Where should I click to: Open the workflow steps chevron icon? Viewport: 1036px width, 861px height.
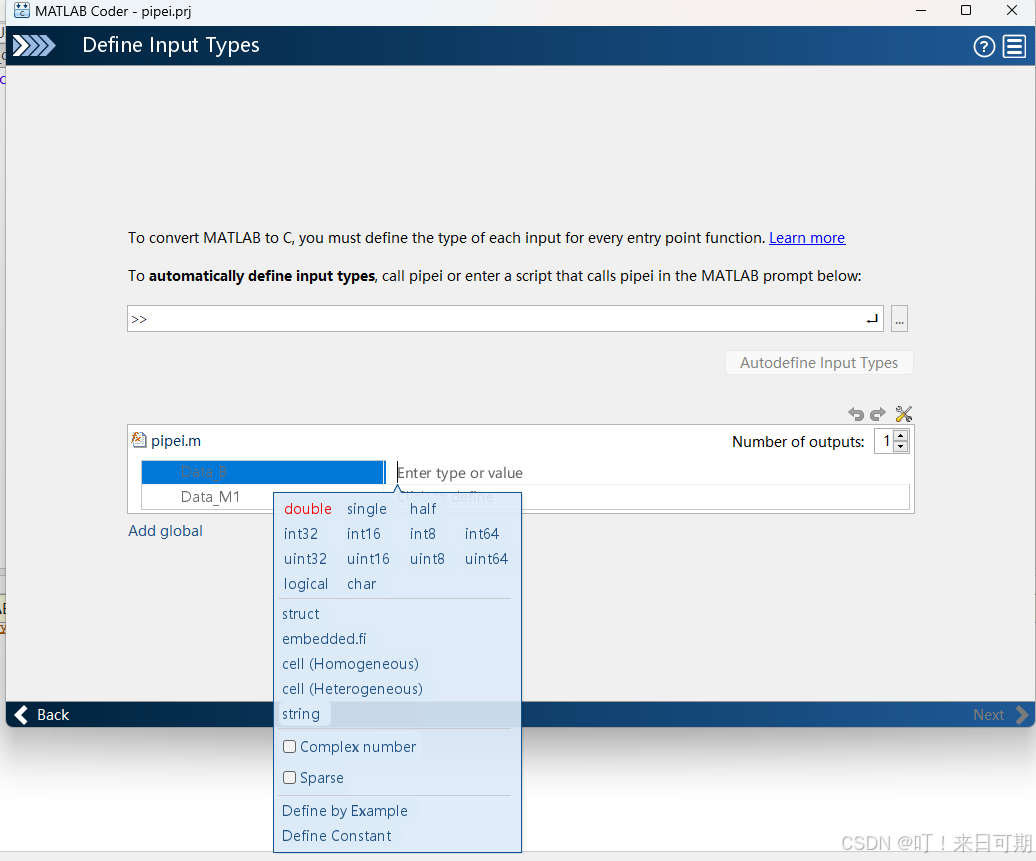click(x=34, y=46)
